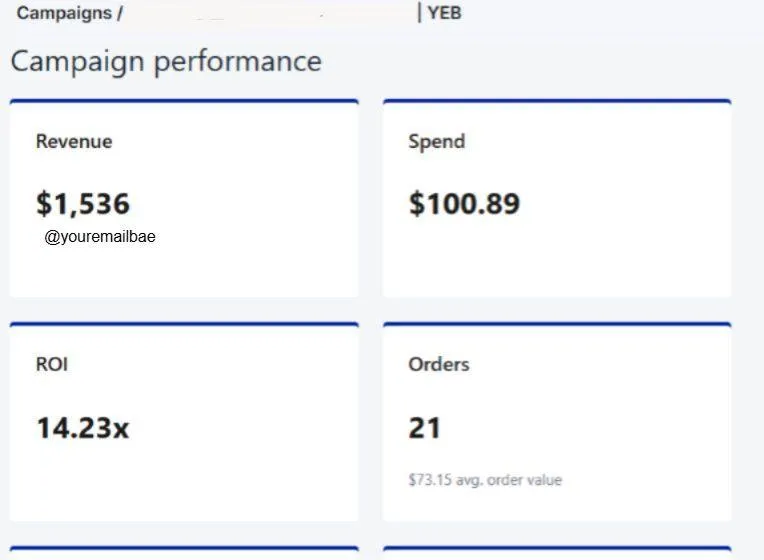Click the $73.15 avg. order value text
The image size is (764, 560).
485,480
